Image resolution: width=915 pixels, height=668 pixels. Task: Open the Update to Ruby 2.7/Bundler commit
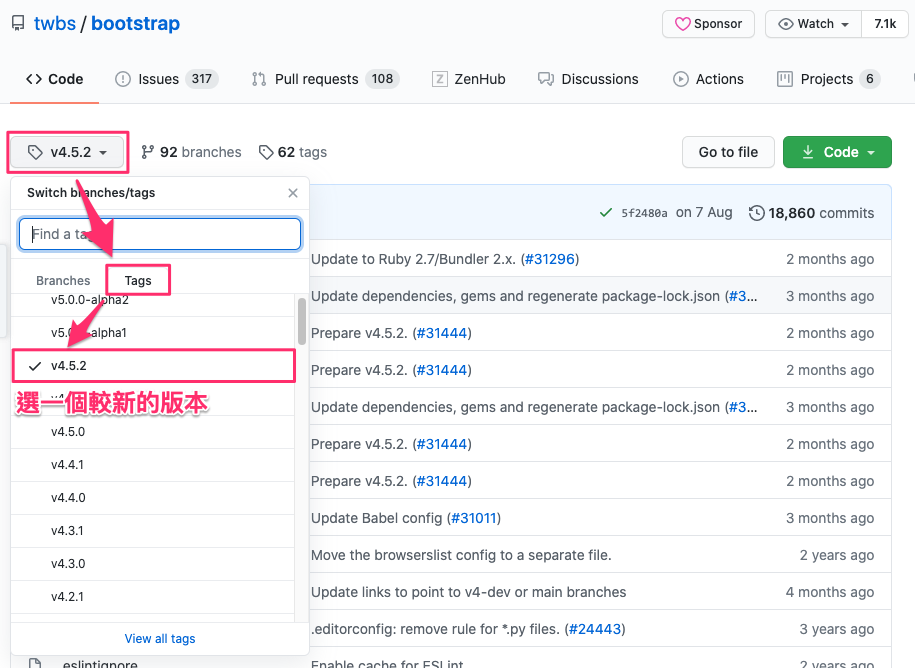(x=413, y=259)
